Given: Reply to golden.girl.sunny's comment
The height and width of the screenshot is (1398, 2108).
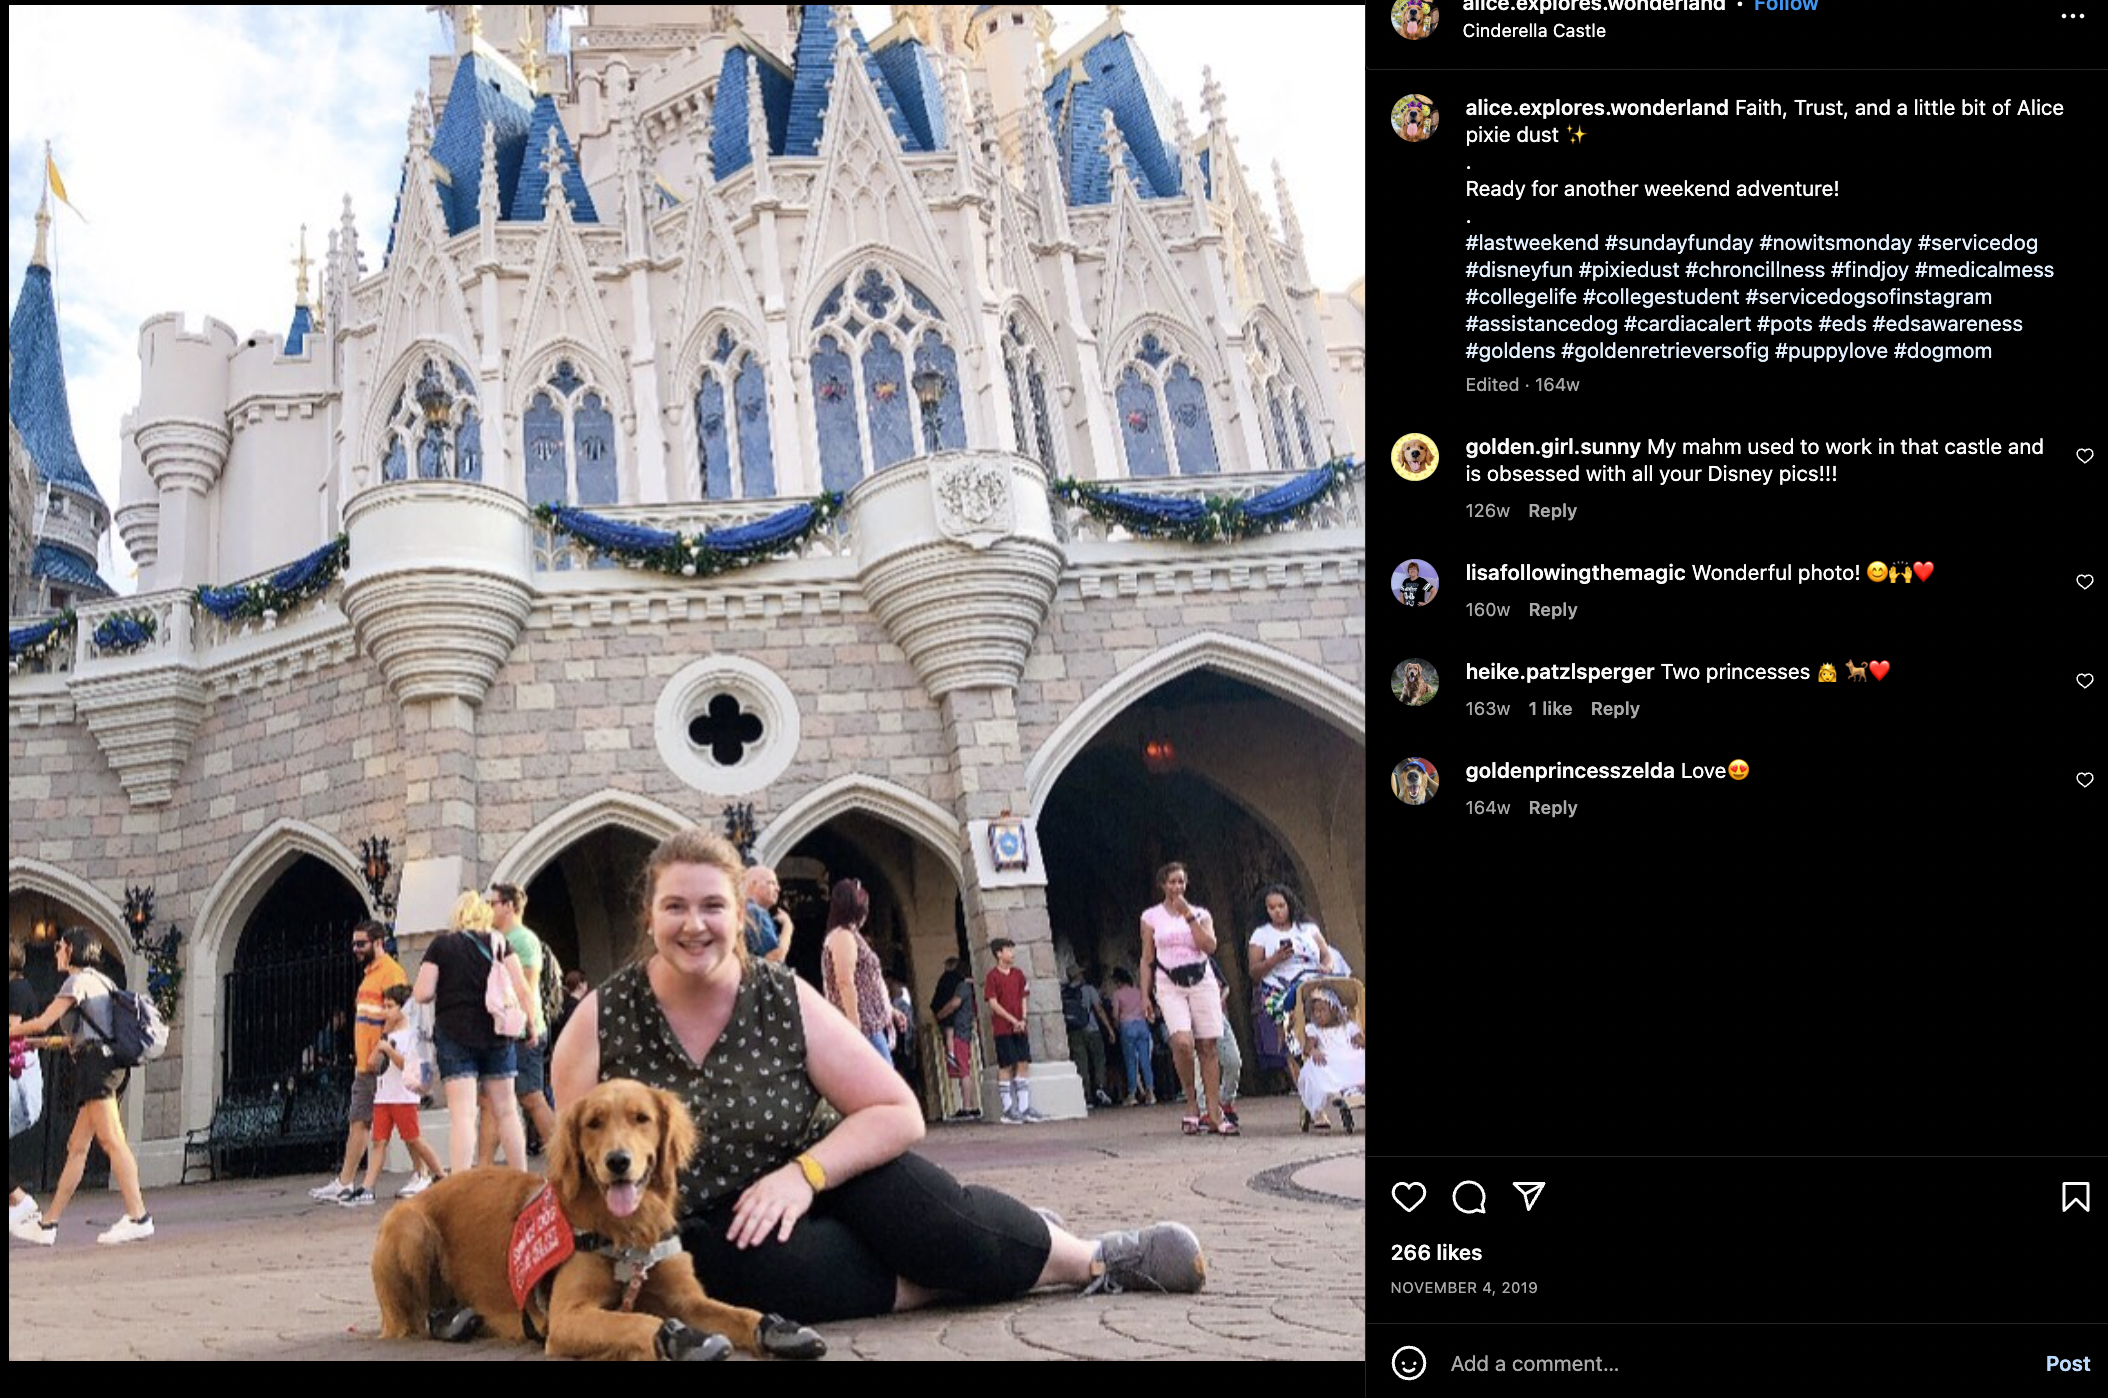Looking at the screenshot, I should point(1552,511).
